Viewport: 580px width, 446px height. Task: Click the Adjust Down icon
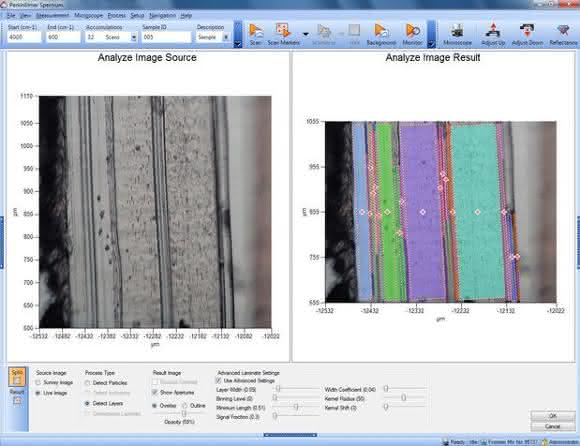527,31
